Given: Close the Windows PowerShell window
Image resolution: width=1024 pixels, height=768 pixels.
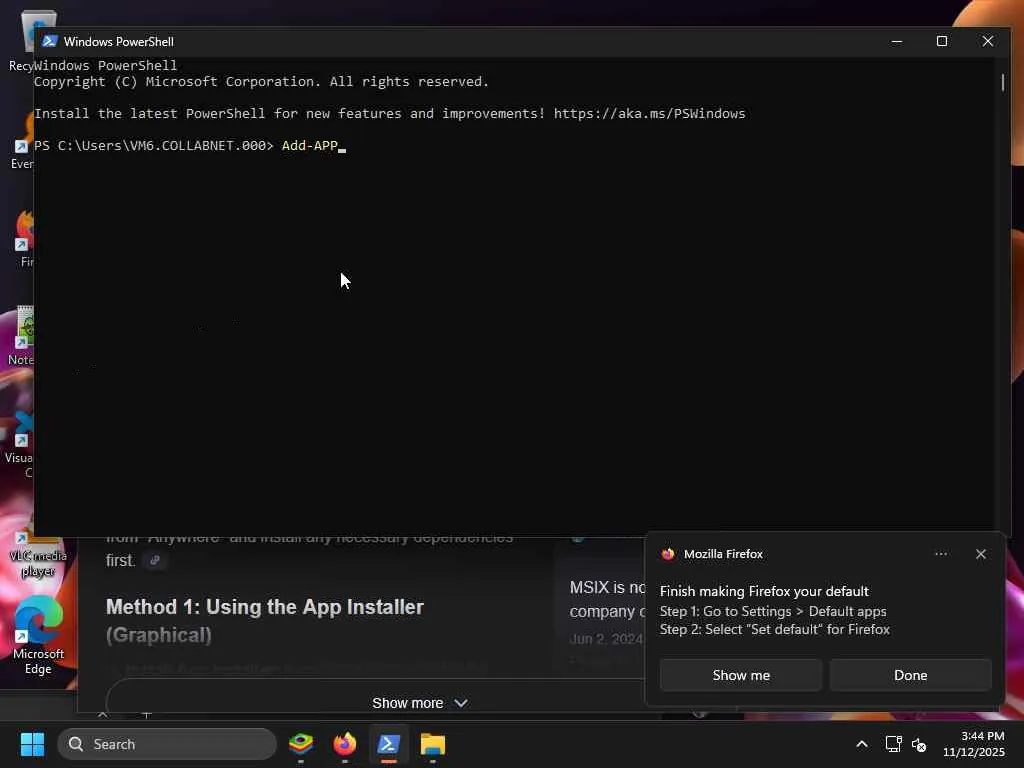Looking at the screenshot, I should coord(987,41).
